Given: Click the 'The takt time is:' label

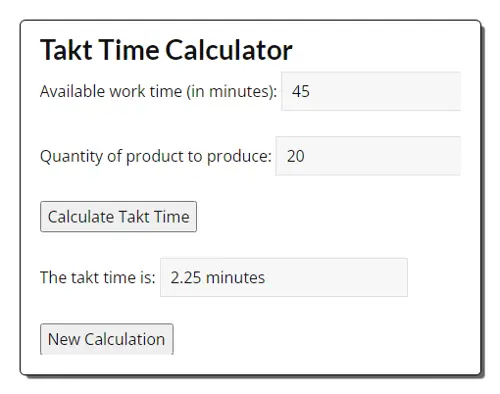Looking at the screenshot, I should pos(98,277).
